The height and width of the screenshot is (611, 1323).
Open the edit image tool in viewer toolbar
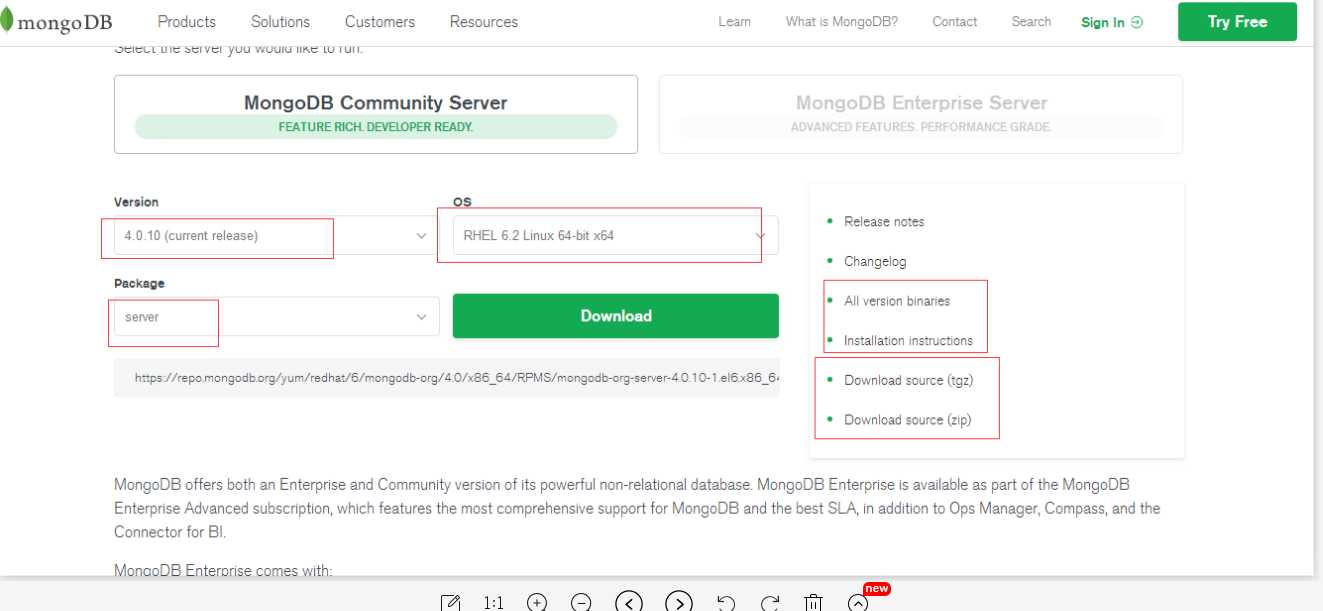451,602
